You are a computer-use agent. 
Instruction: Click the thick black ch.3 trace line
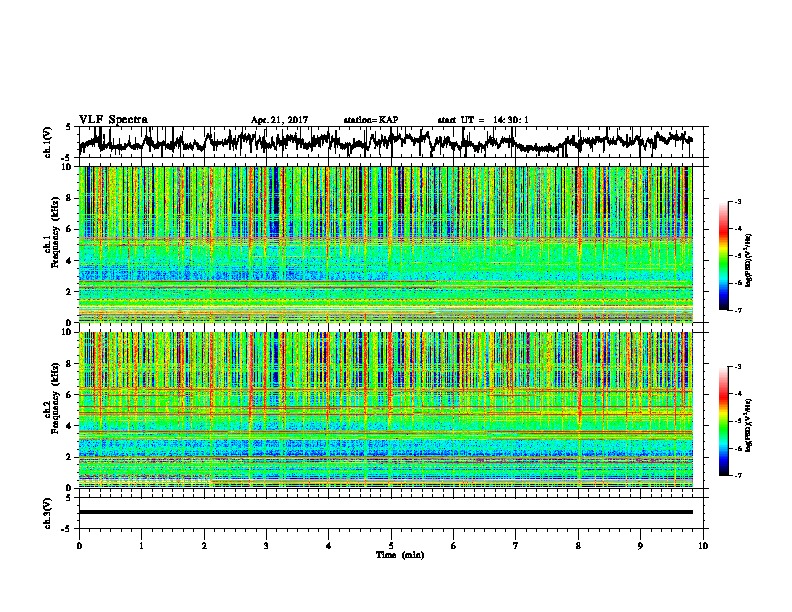coord(385,512)
